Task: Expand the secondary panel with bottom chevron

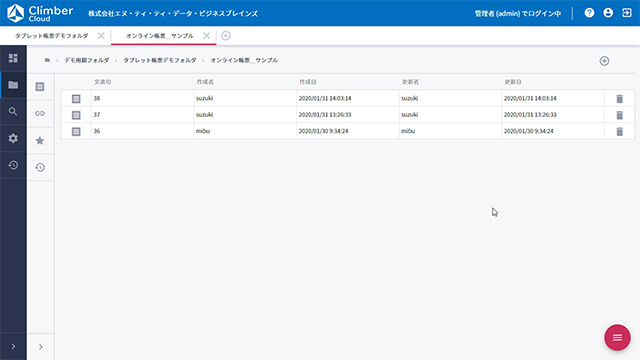Action: click(40, 347)
